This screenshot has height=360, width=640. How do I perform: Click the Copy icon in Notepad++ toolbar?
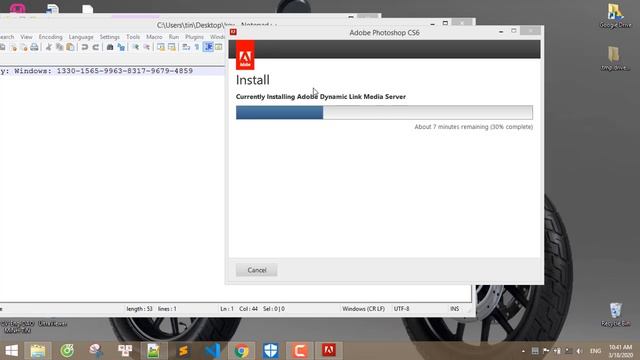(60, 47)
